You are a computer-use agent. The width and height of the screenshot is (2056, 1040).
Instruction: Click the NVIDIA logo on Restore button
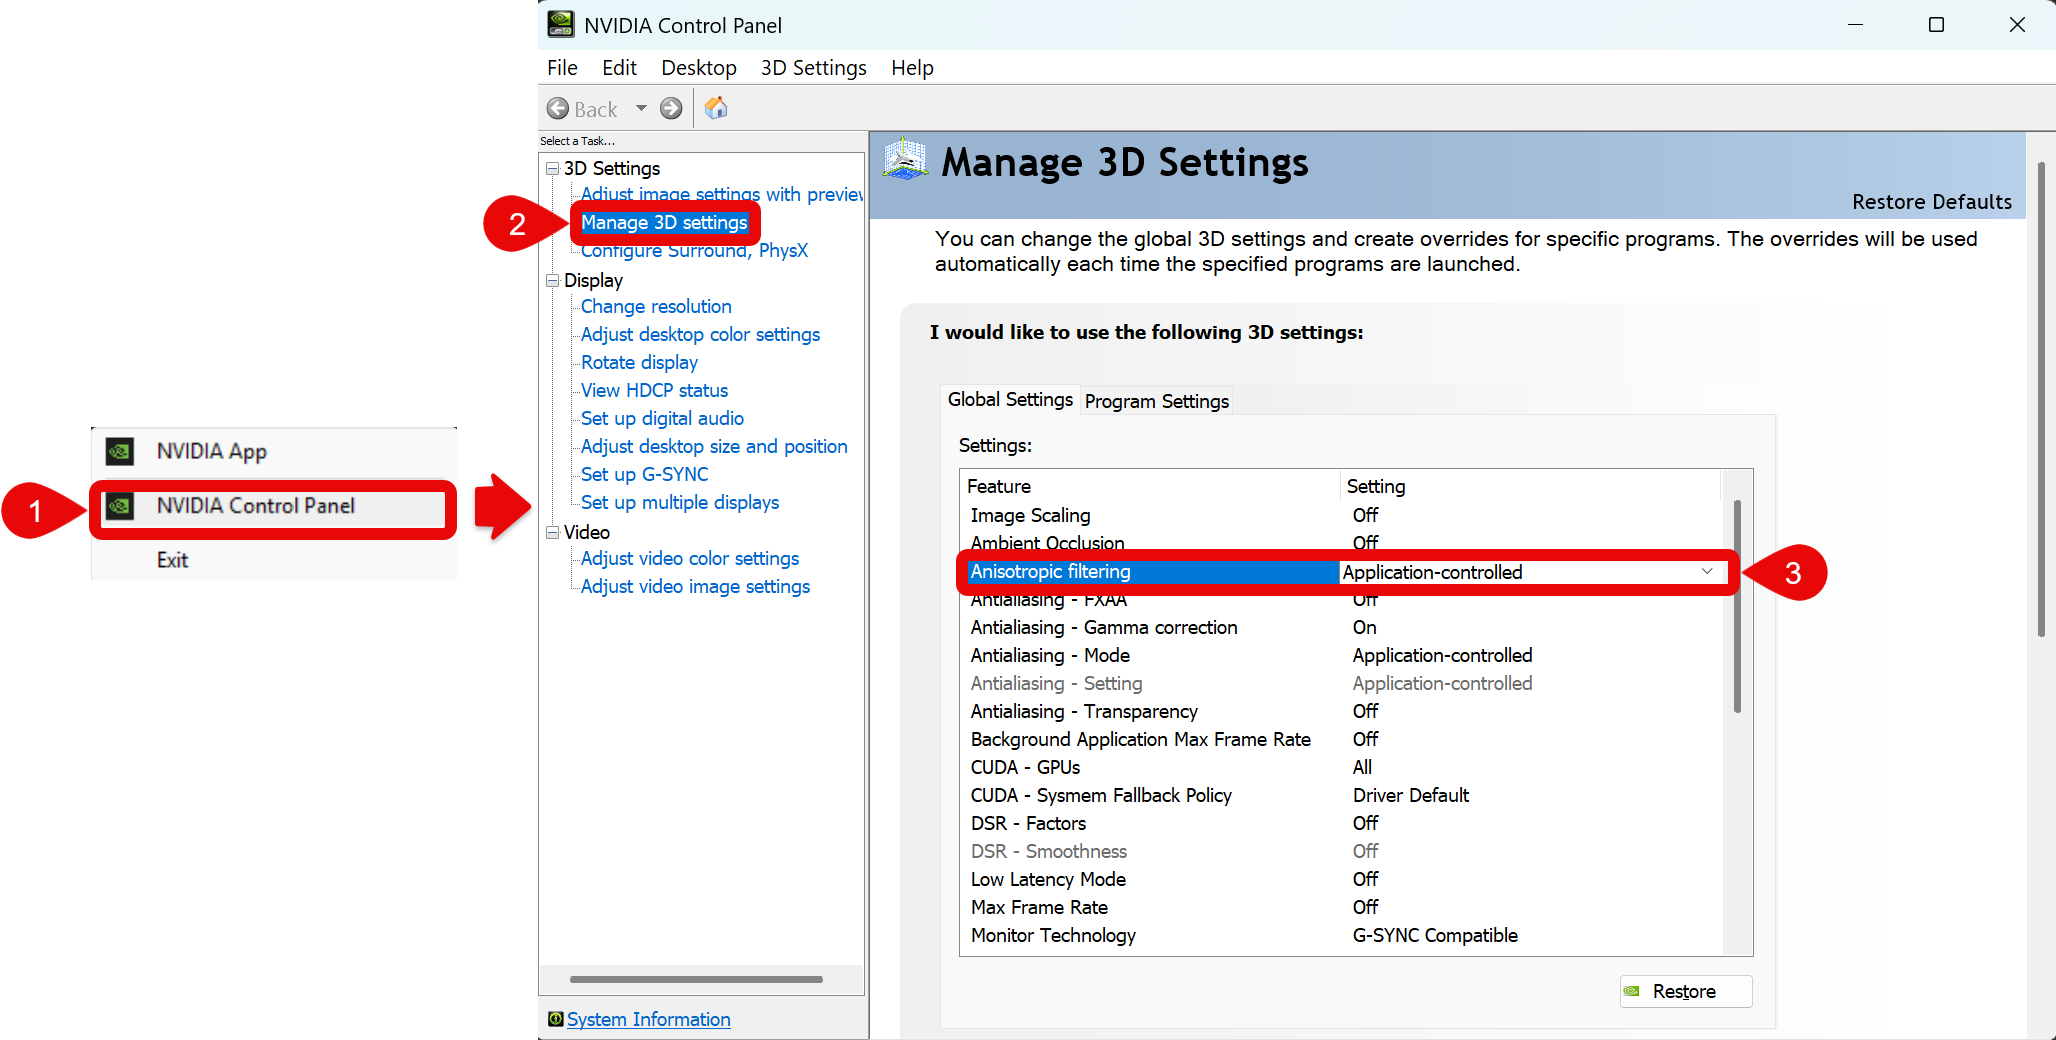click(x=1631, y=991)
